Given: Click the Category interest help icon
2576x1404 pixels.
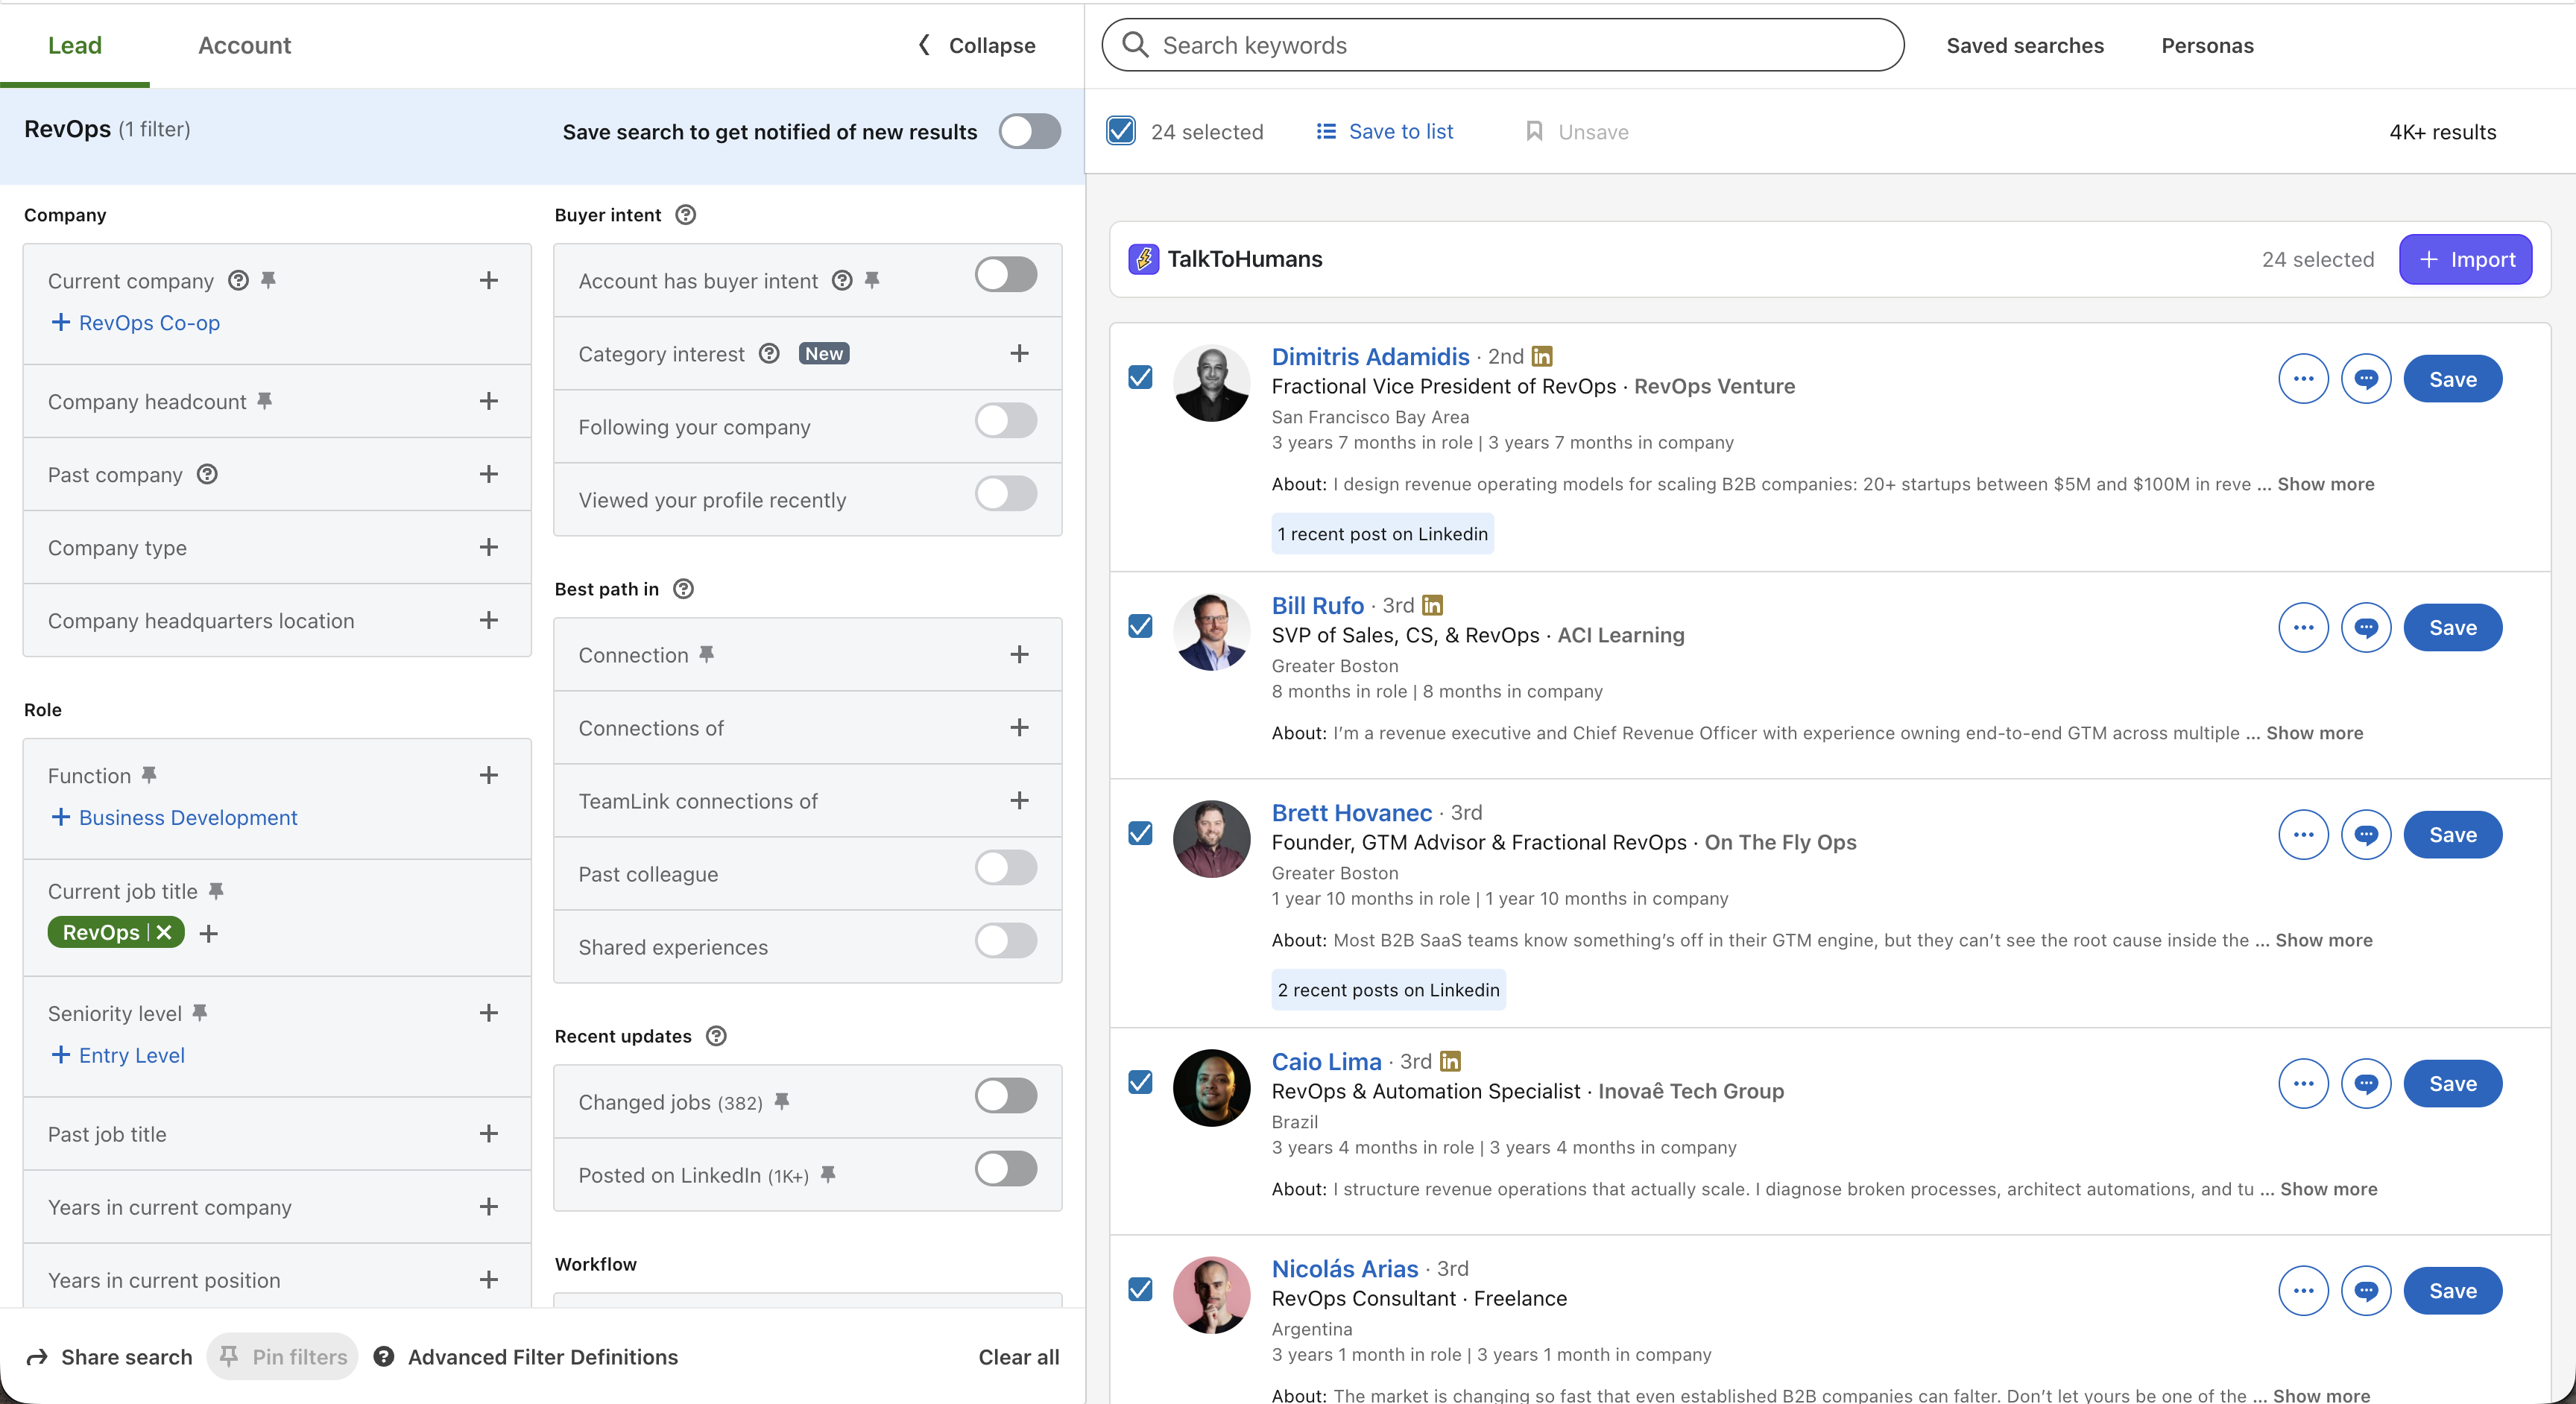Looking at the screenshot, I should click(769, 353).
